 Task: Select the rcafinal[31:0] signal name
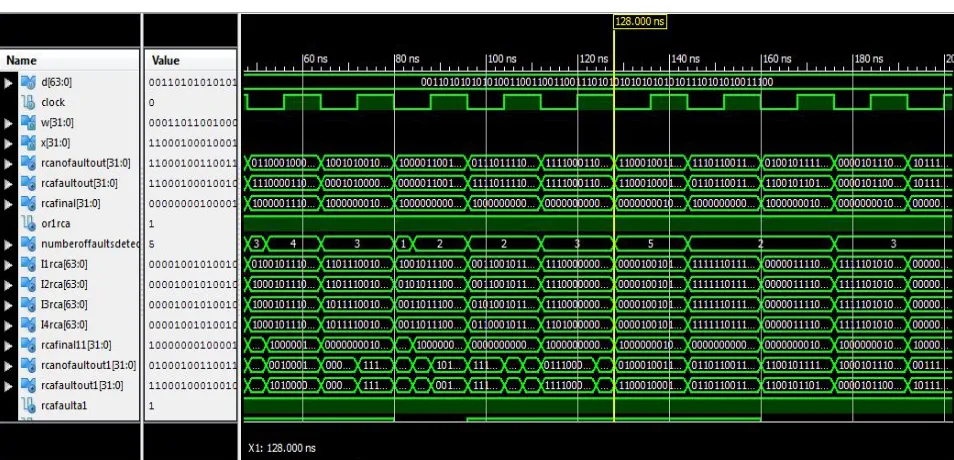pyautogui.click(x=71, y=203)
